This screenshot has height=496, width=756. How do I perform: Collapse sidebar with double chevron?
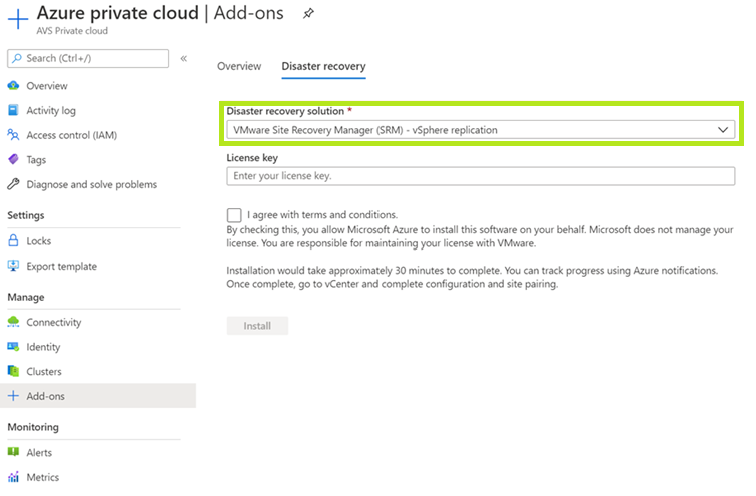(x=184, y=58)
